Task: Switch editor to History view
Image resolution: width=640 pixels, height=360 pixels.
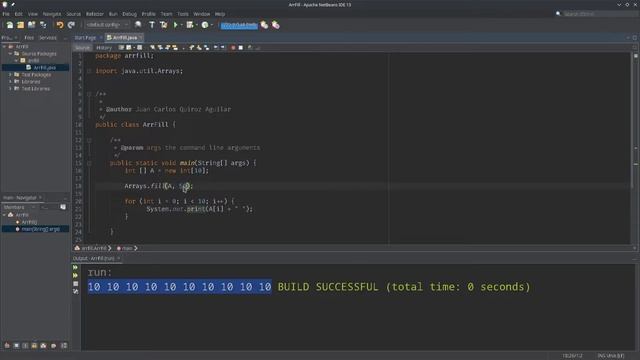Action: pos(104,48)
